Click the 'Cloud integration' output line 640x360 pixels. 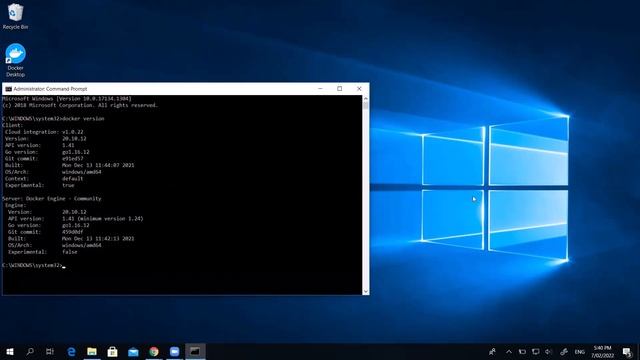[x=44, y=132]
